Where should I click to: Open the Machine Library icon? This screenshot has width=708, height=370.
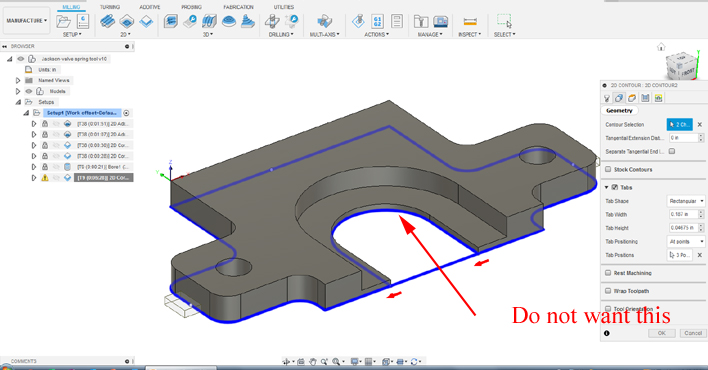tap(440, 21)
